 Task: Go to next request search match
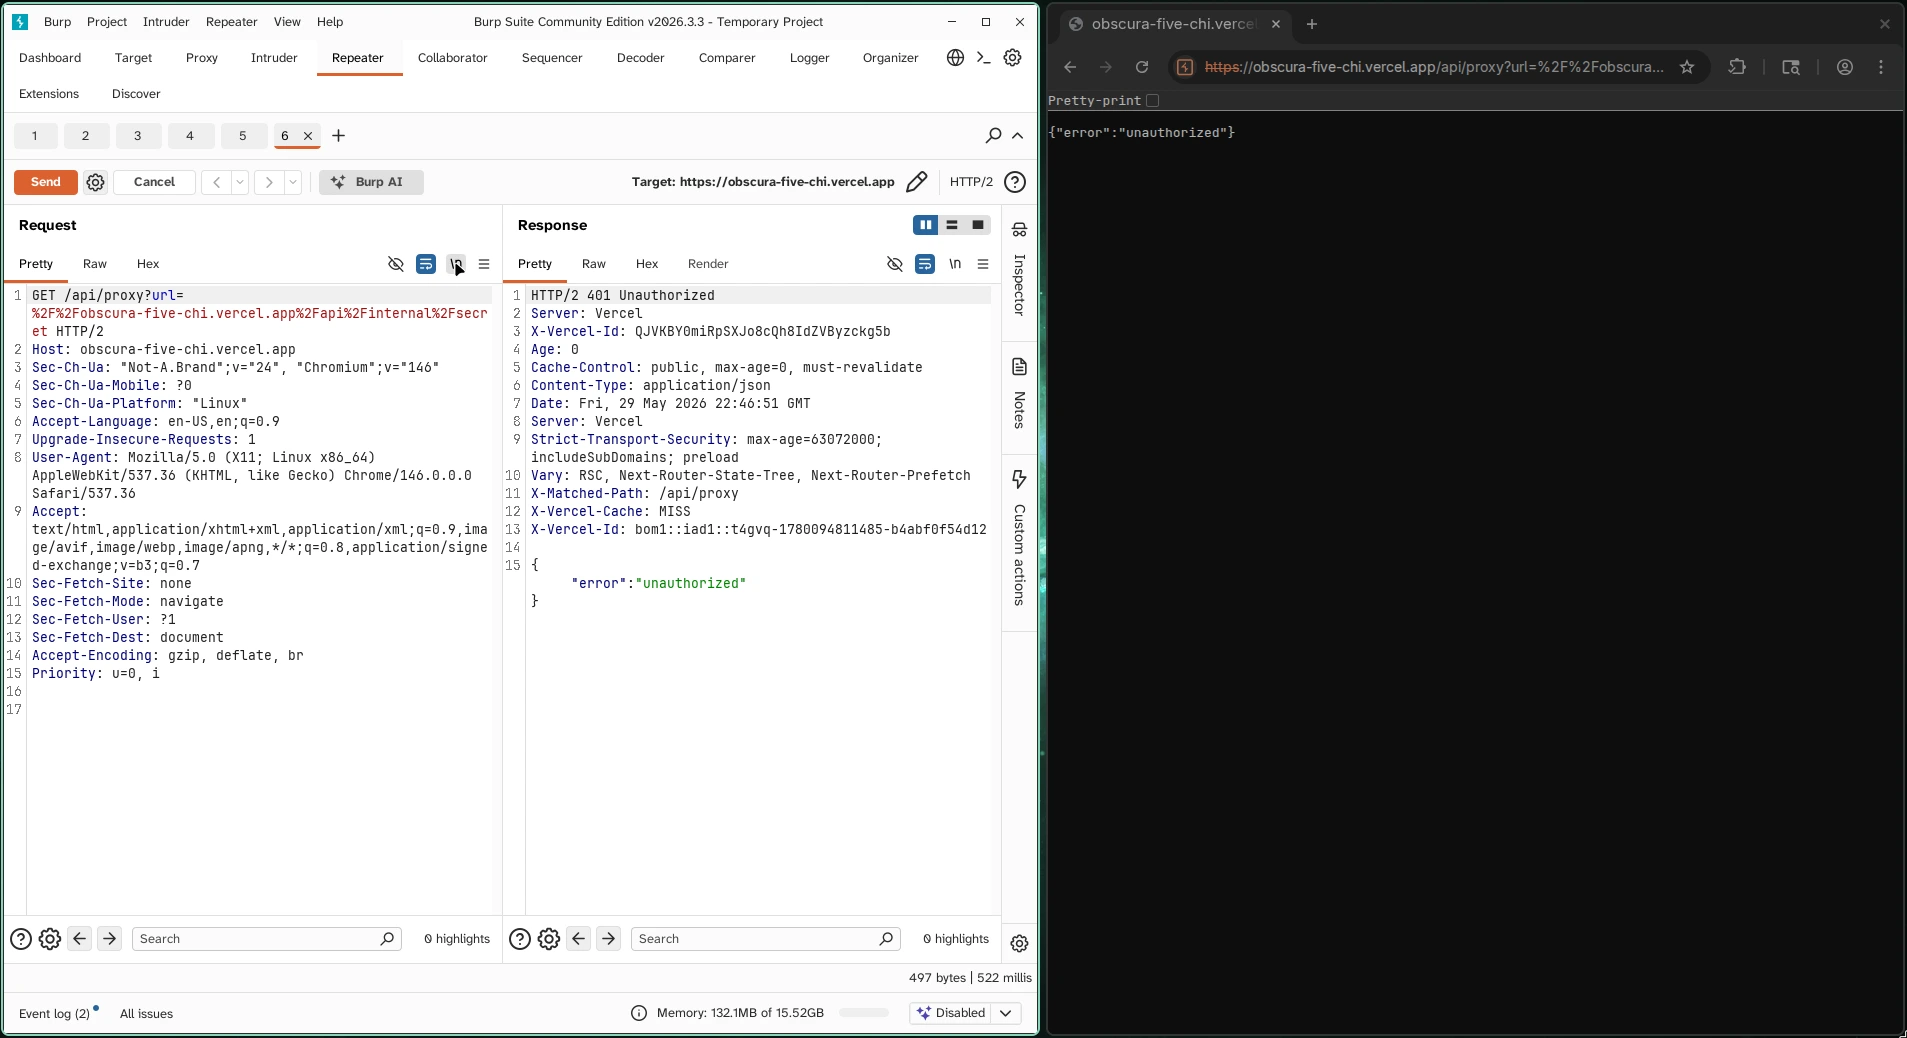pyautogui.click(x=110, y=939)
